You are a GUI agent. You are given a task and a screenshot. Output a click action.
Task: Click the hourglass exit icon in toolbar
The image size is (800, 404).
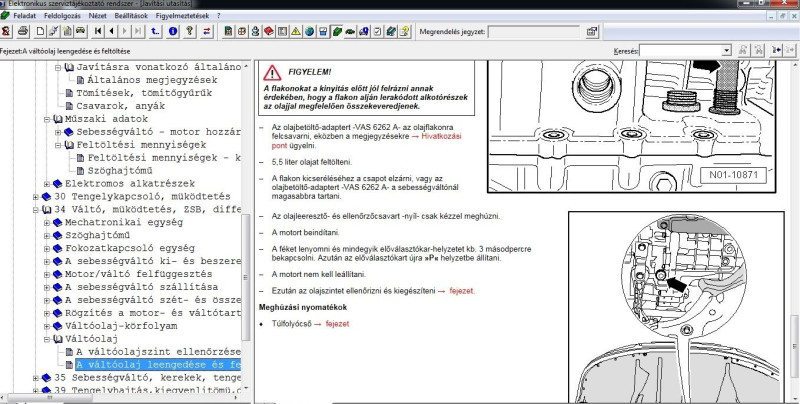click(x=6, y=32)
